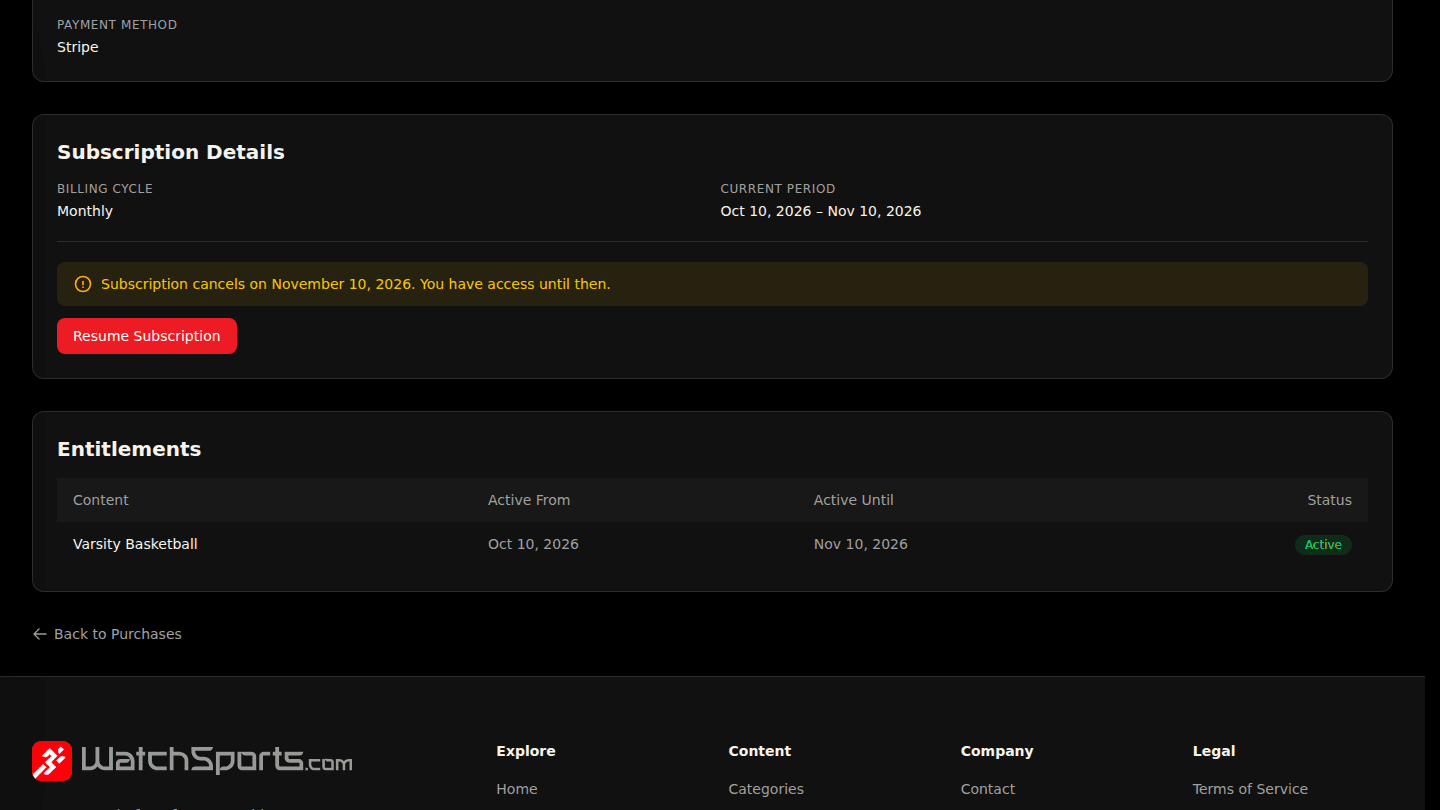1440x810 pixels.
Task: Click the Resume Subscription button
Action: (147, 336)
